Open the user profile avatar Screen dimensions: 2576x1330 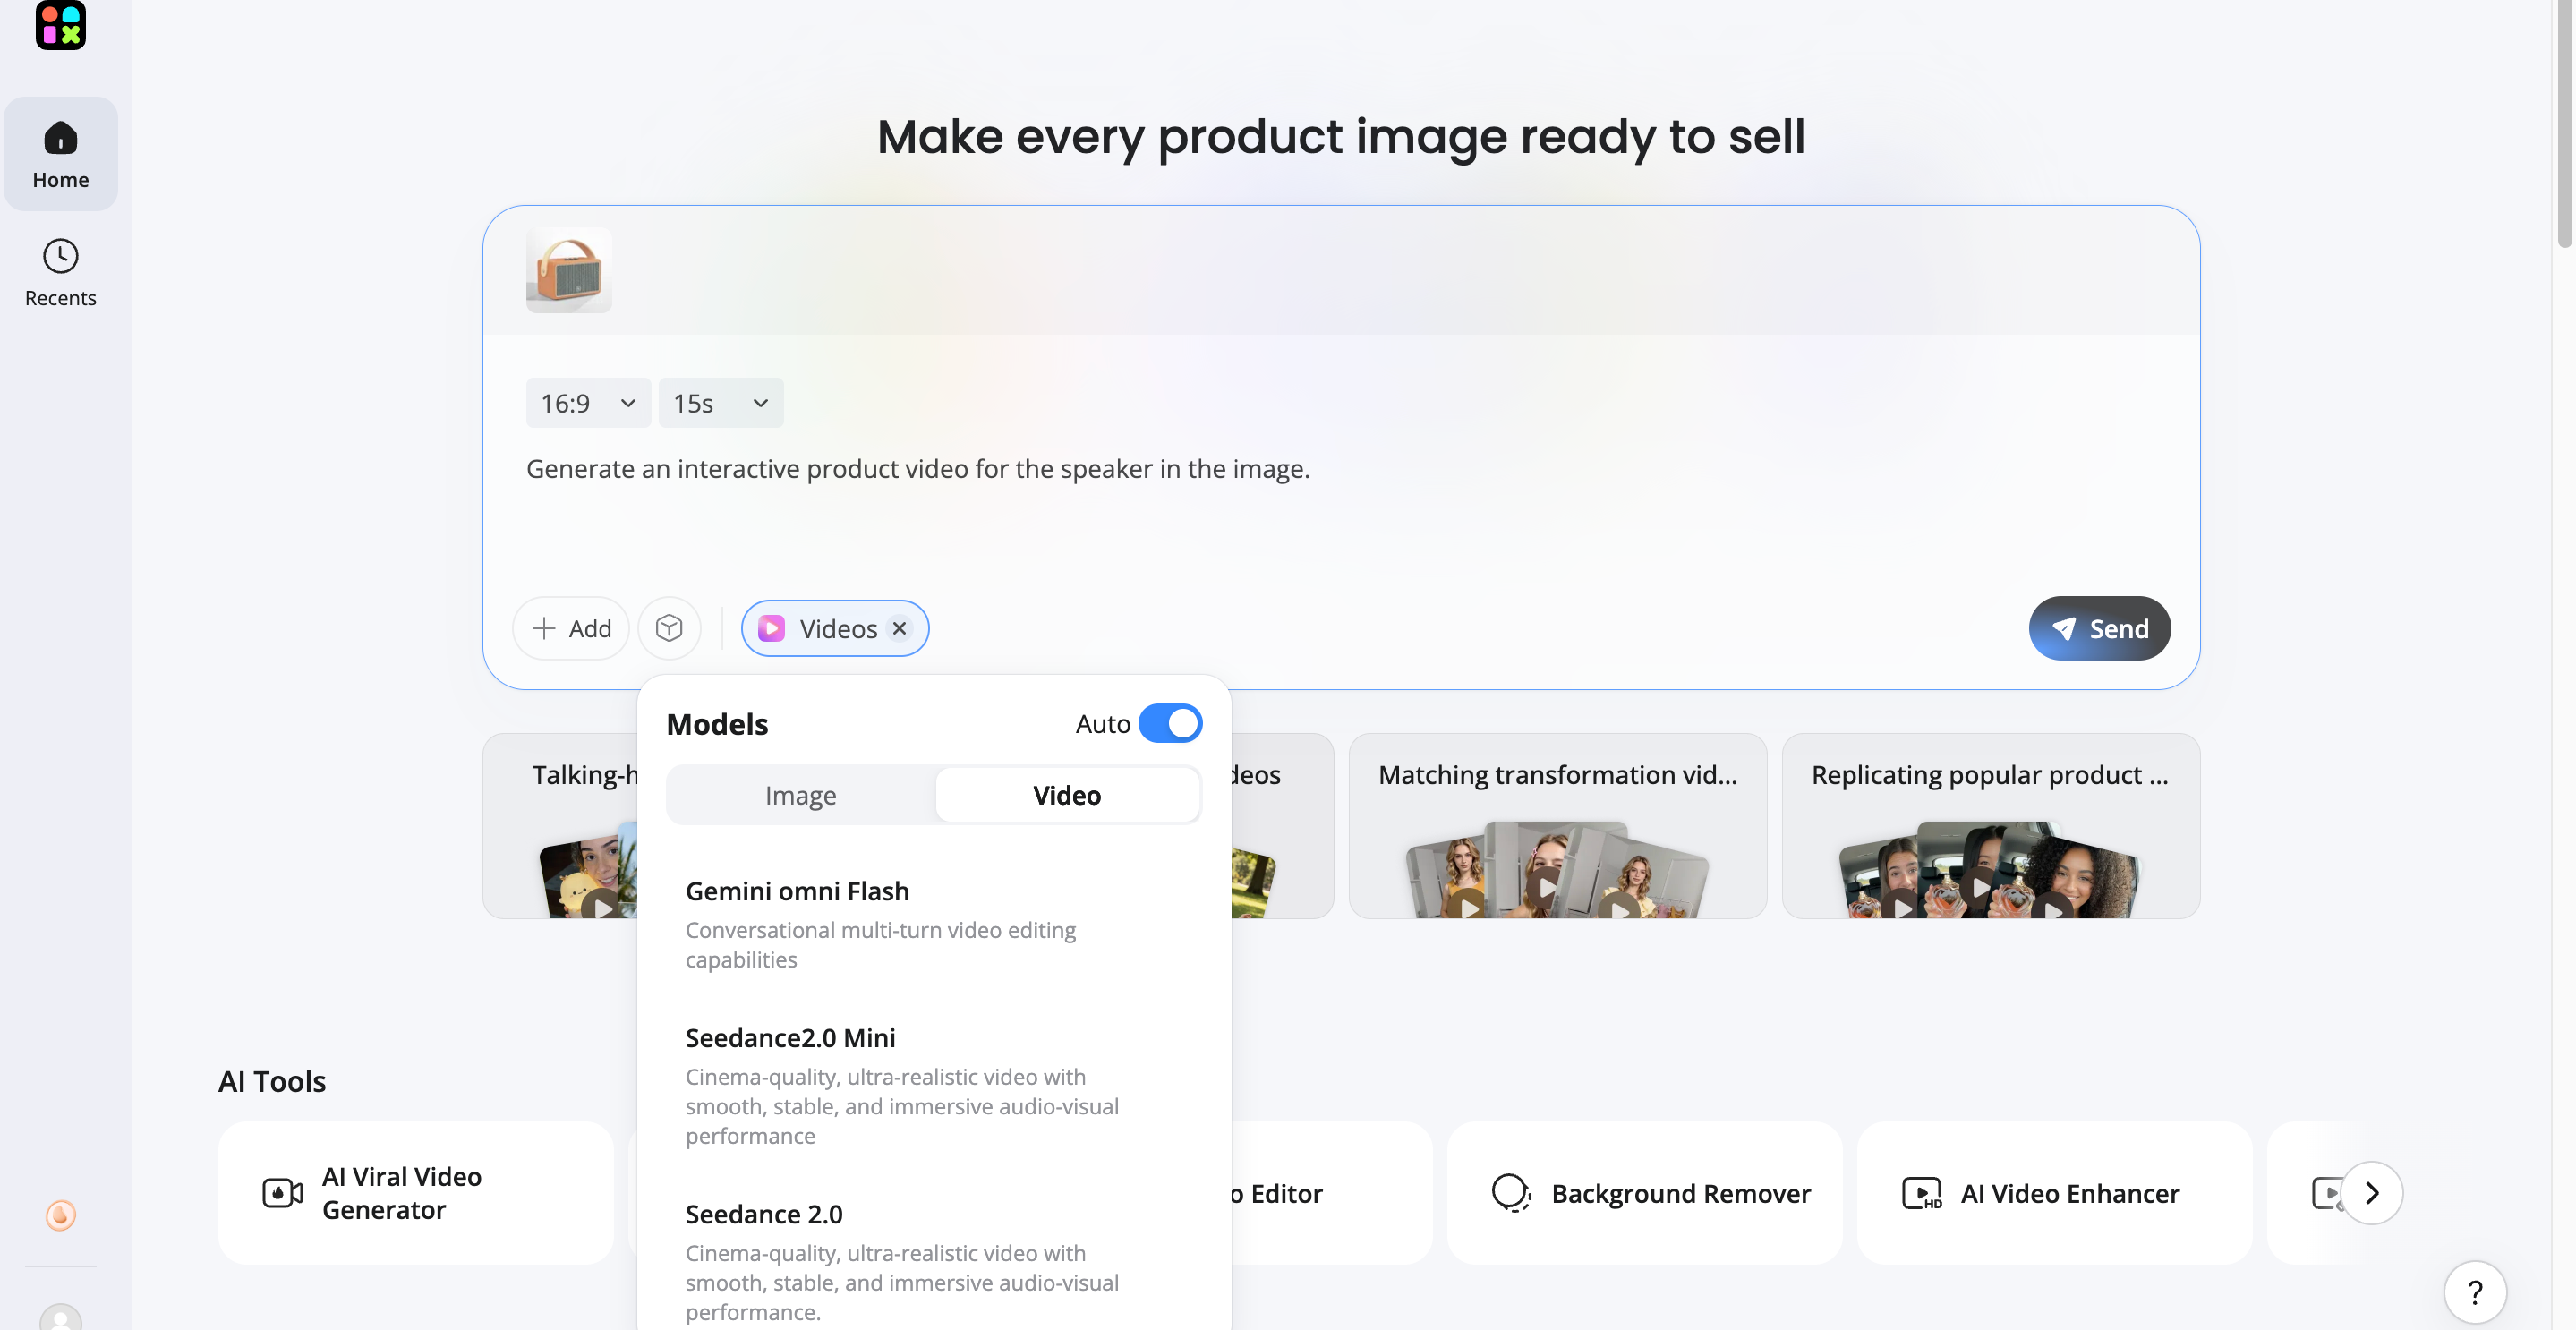[61, 1318]
